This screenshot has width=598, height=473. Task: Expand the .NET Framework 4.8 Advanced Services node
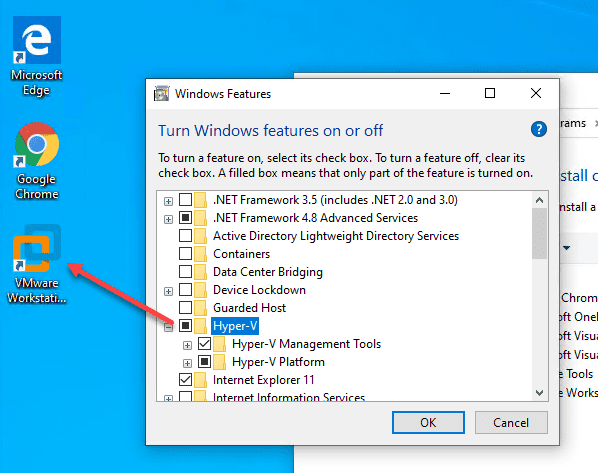click(x=168, y=219)
